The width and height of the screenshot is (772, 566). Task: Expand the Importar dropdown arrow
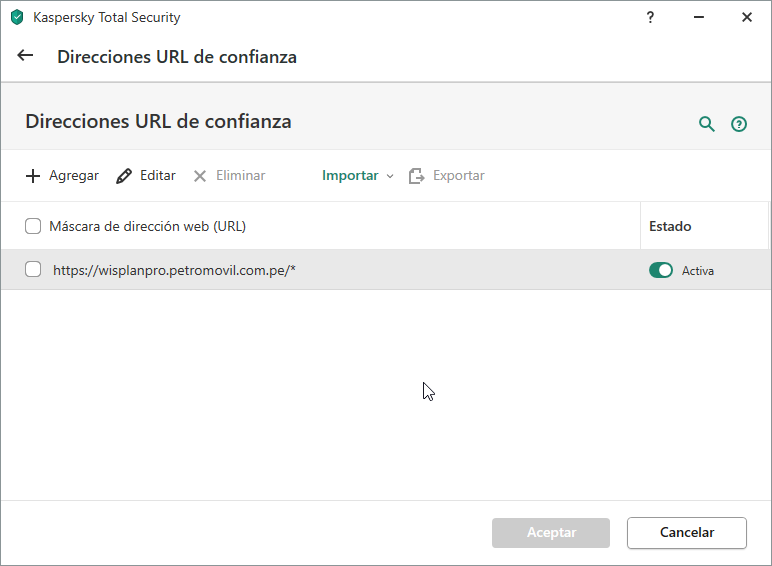[390, 176]
